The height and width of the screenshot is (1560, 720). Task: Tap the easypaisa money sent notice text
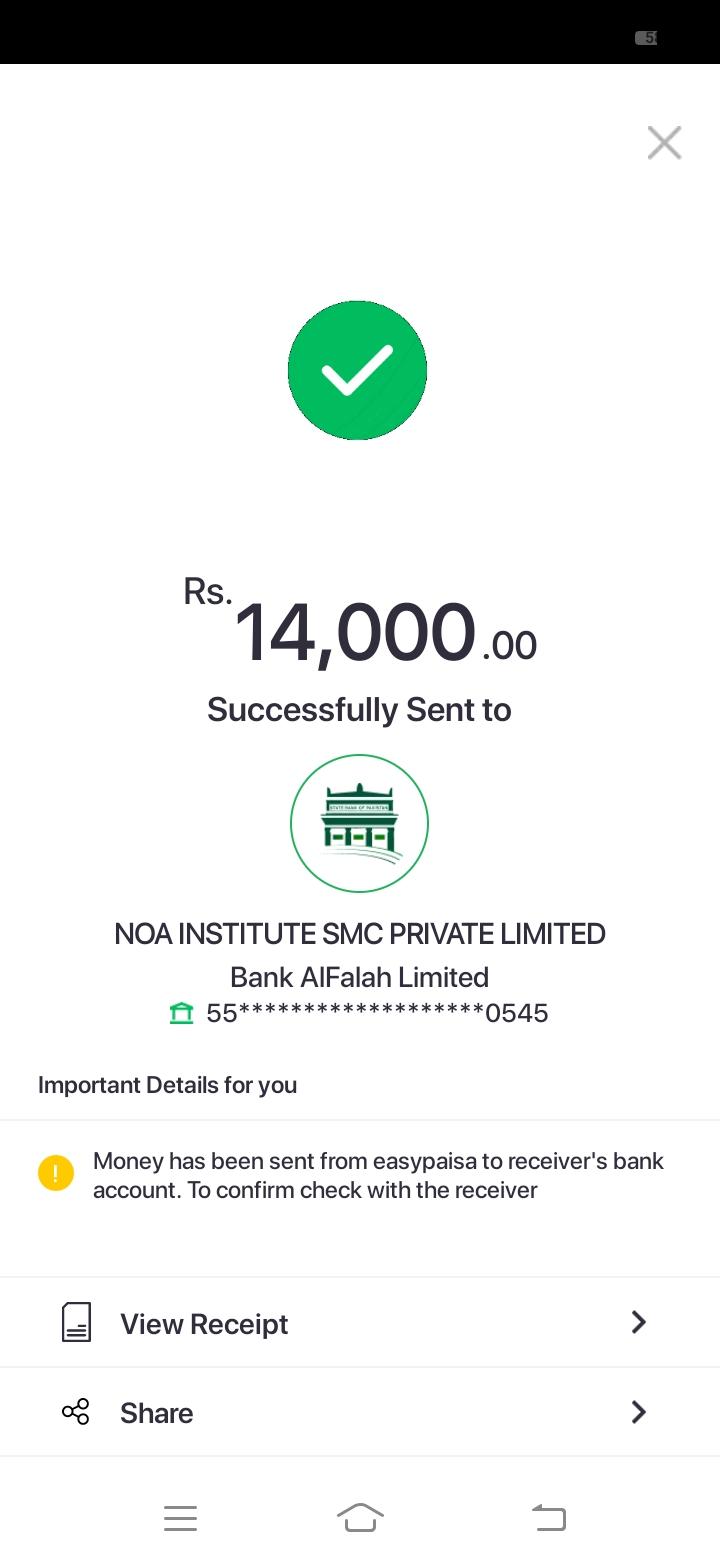(378, 1175)
